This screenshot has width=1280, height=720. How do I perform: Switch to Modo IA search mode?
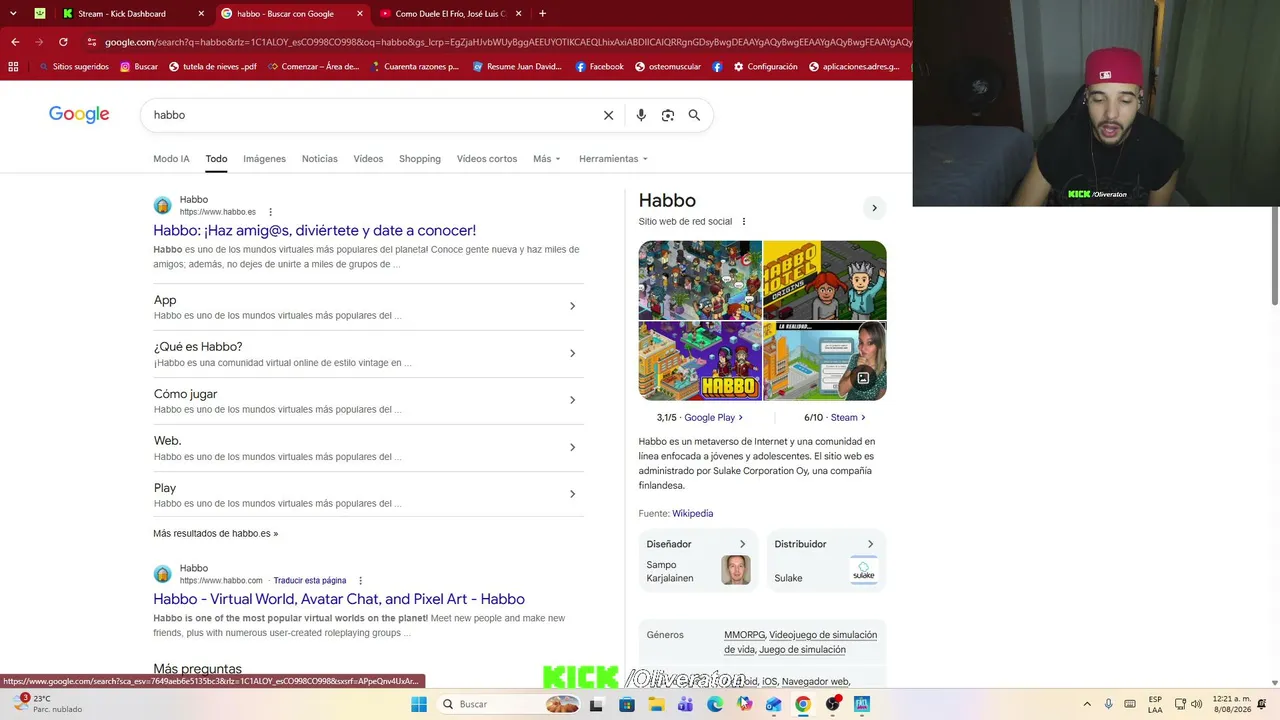171,159
